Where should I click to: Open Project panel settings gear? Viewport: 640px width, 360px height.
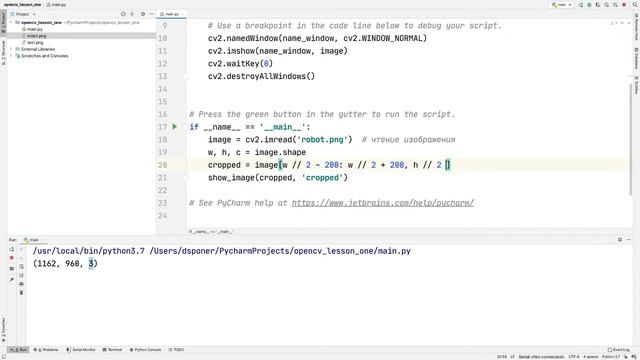(143, 14)
